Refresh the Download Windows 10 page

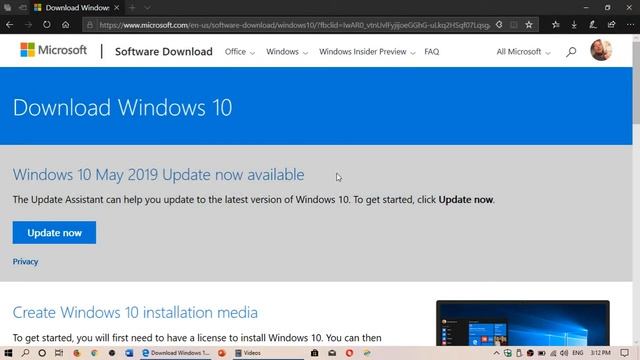click(47, 25)
